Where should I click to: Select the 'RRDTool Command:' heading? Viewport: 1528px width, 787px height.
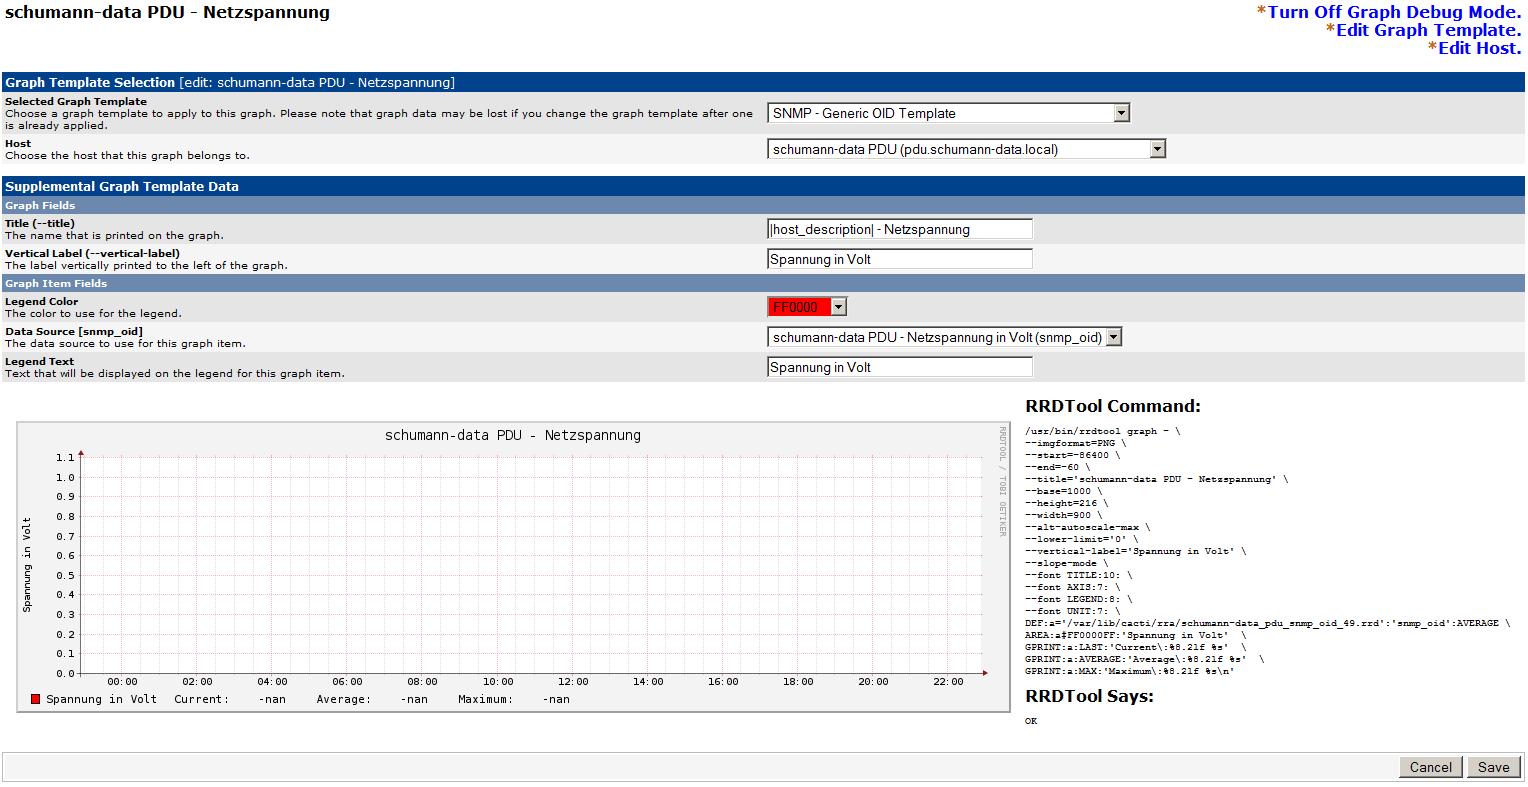[x=1113, y=406]
